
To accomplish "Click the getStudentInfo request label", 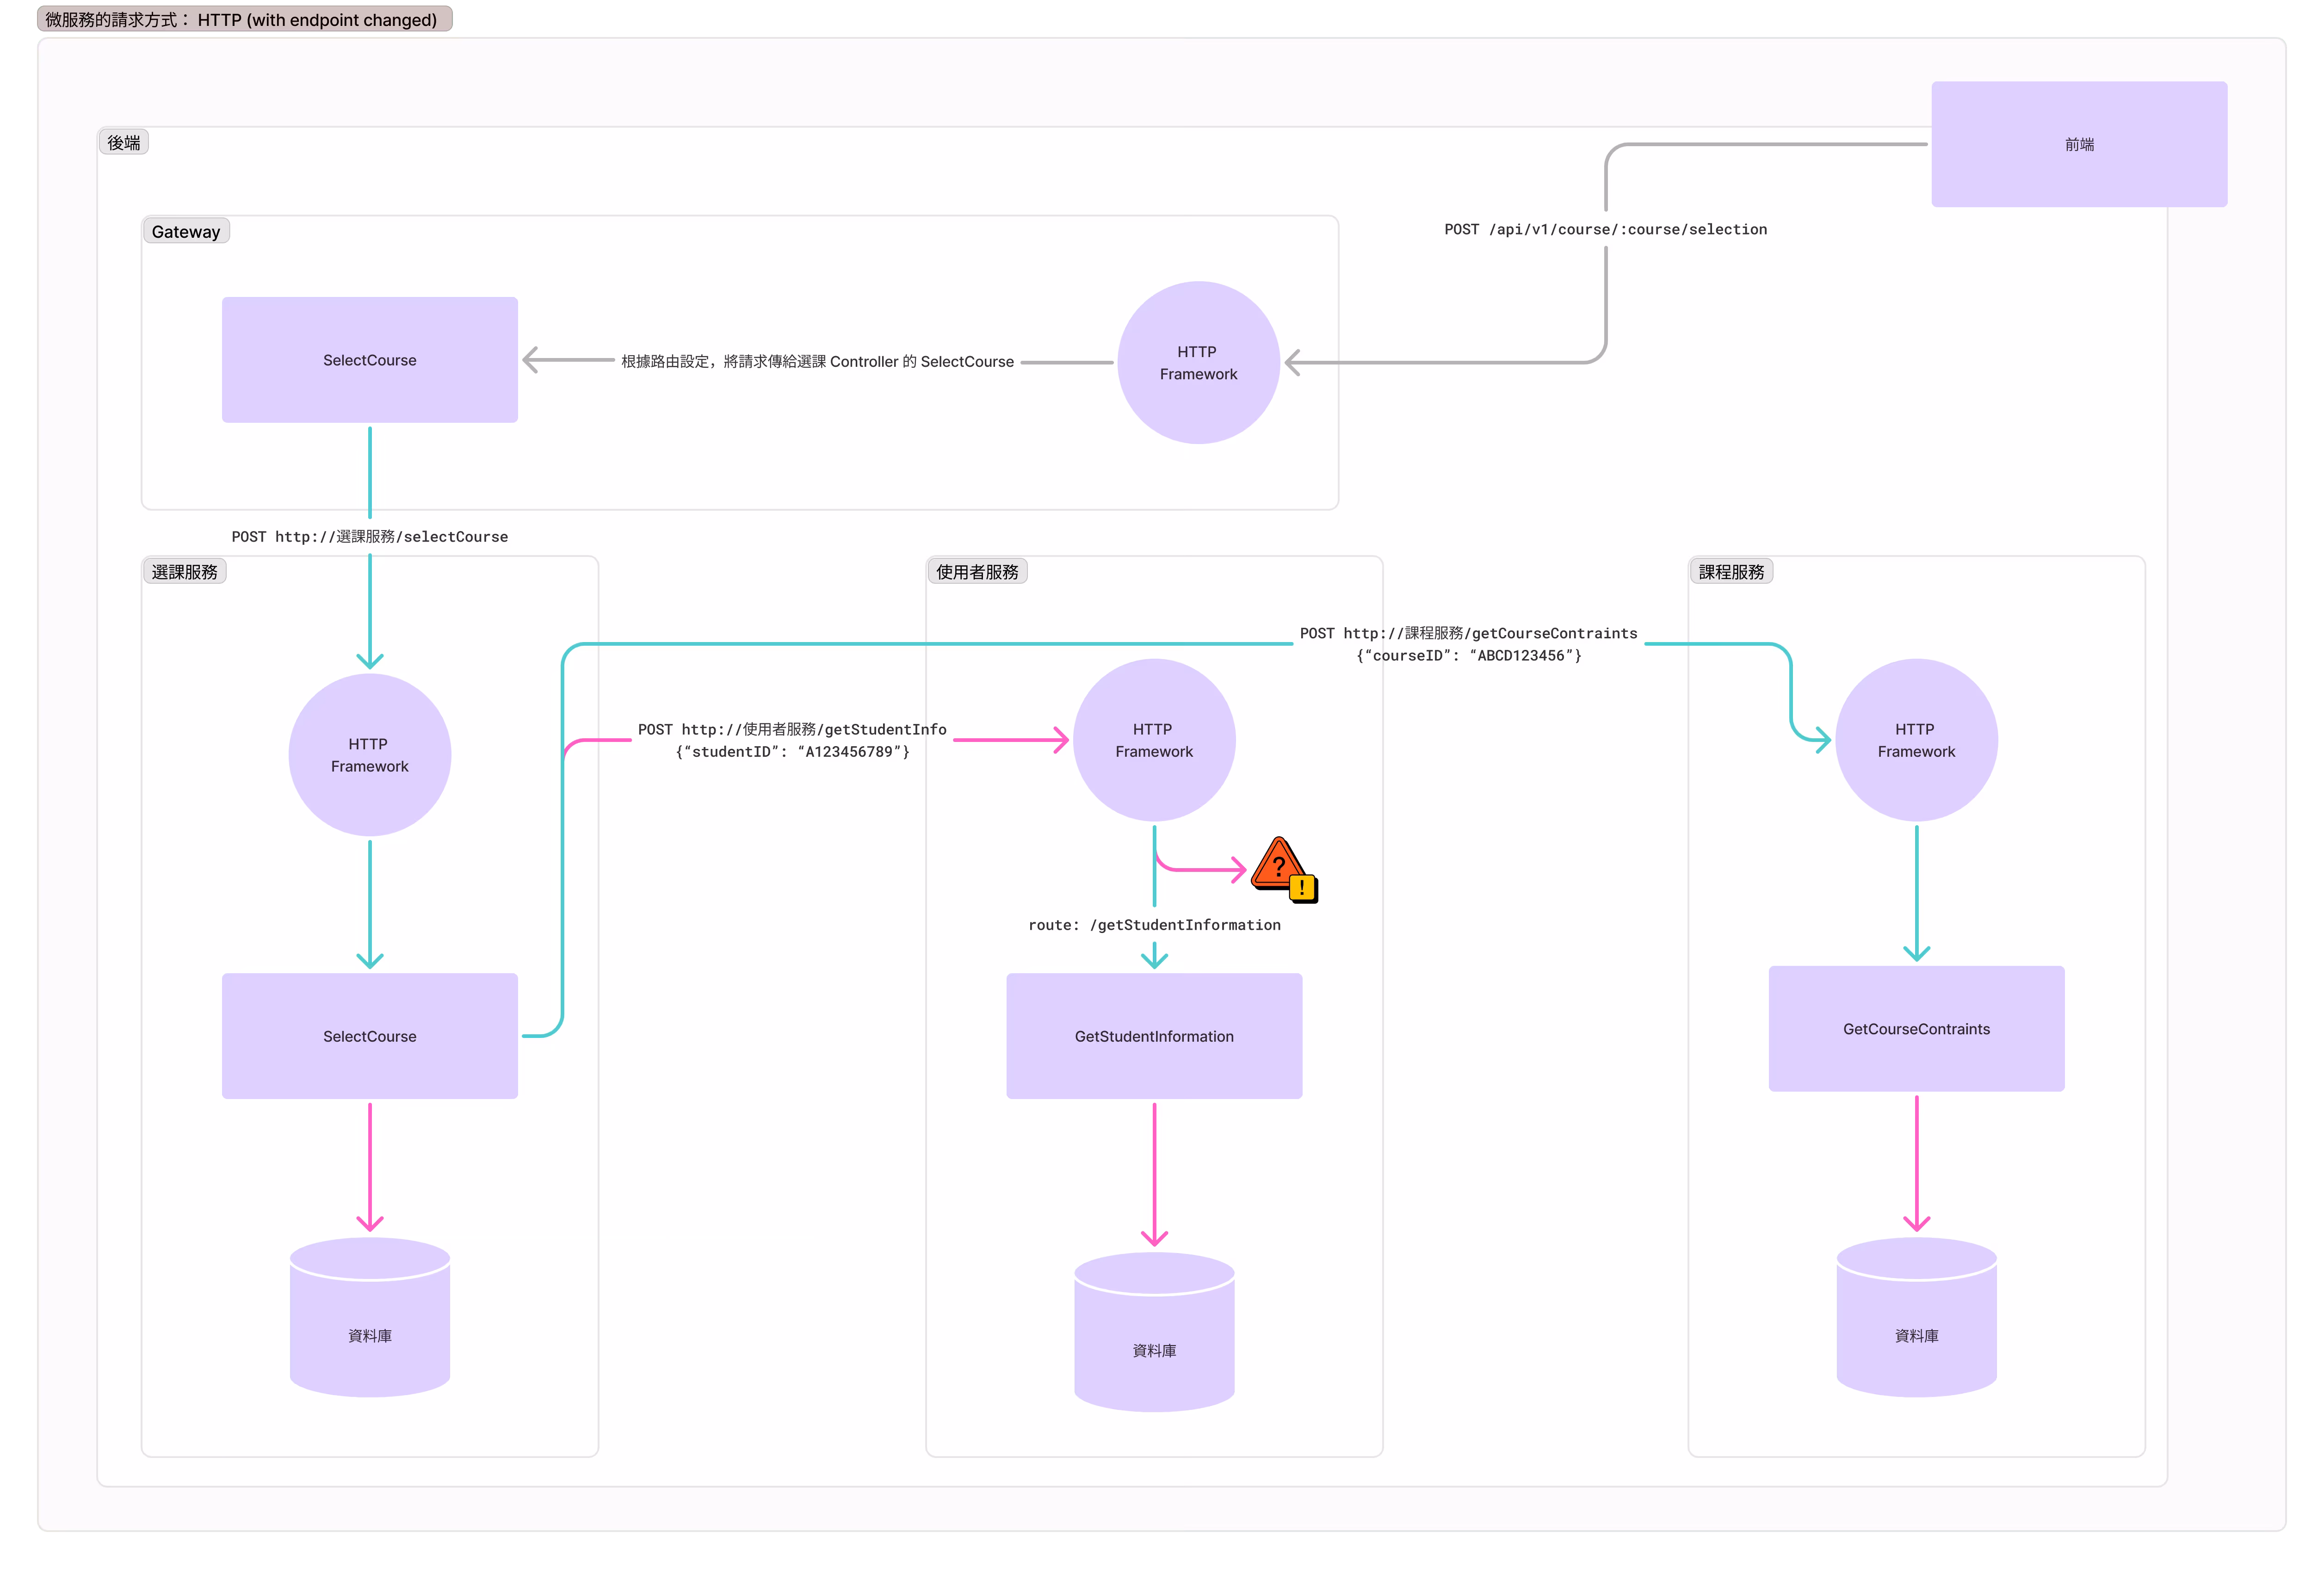I will (x=792, y=740).
